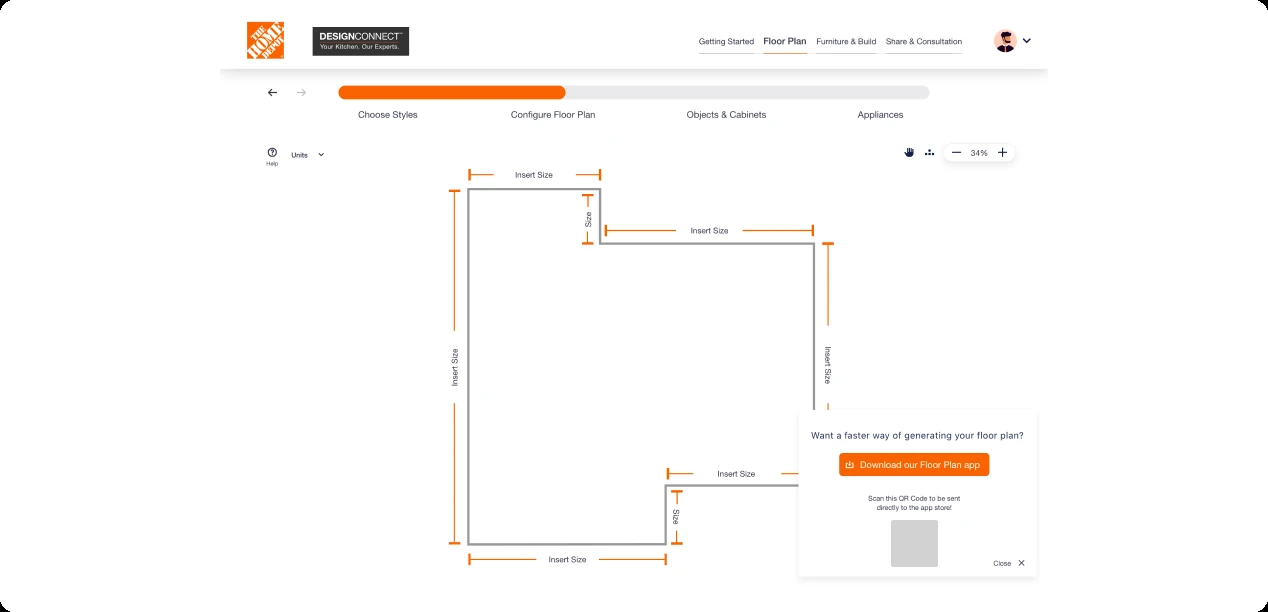Expand the account menu chevron
The height and width of the screenshot is (612, 1268).
(x=1027, y=41)
